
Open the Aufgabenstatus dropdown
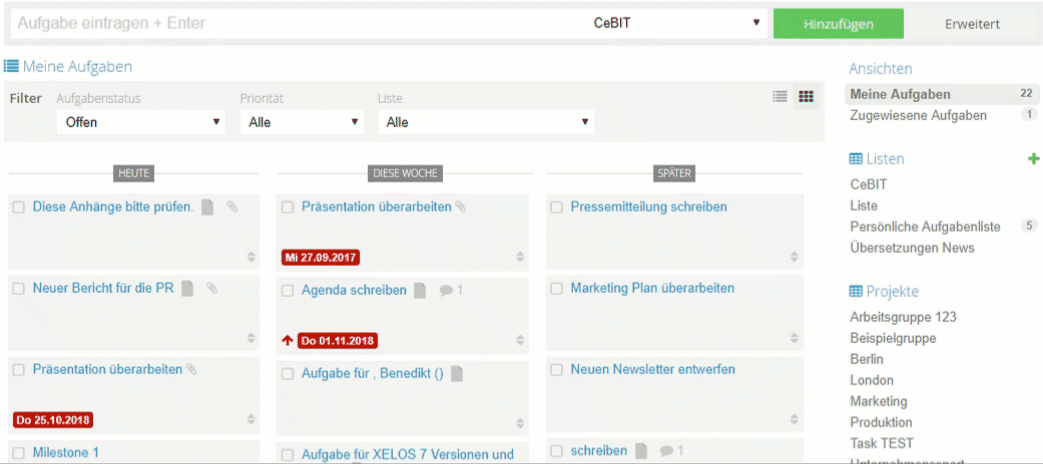pos(141,122)
